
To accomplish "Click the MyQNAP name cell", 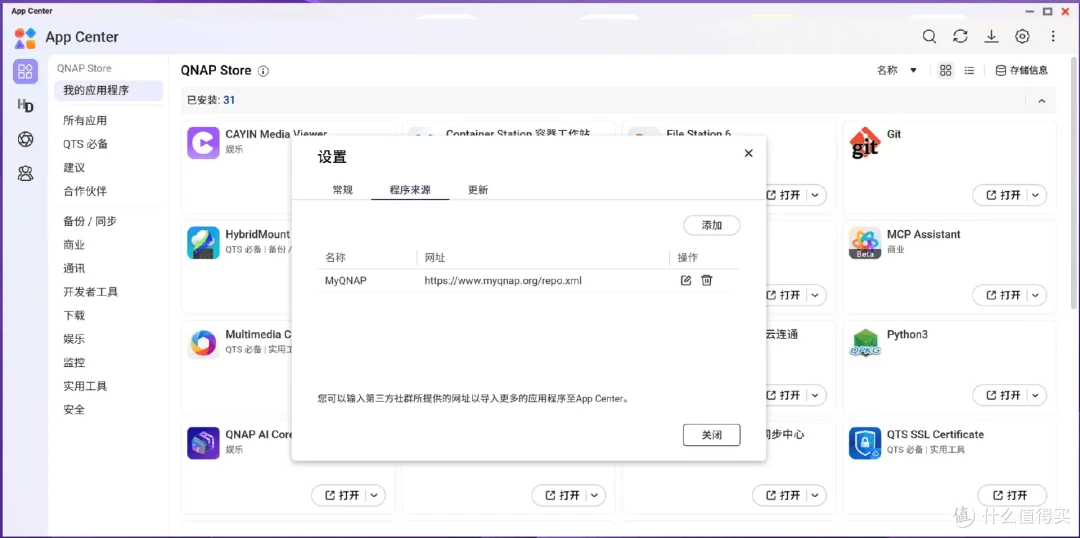I will (x=346, y=280).
